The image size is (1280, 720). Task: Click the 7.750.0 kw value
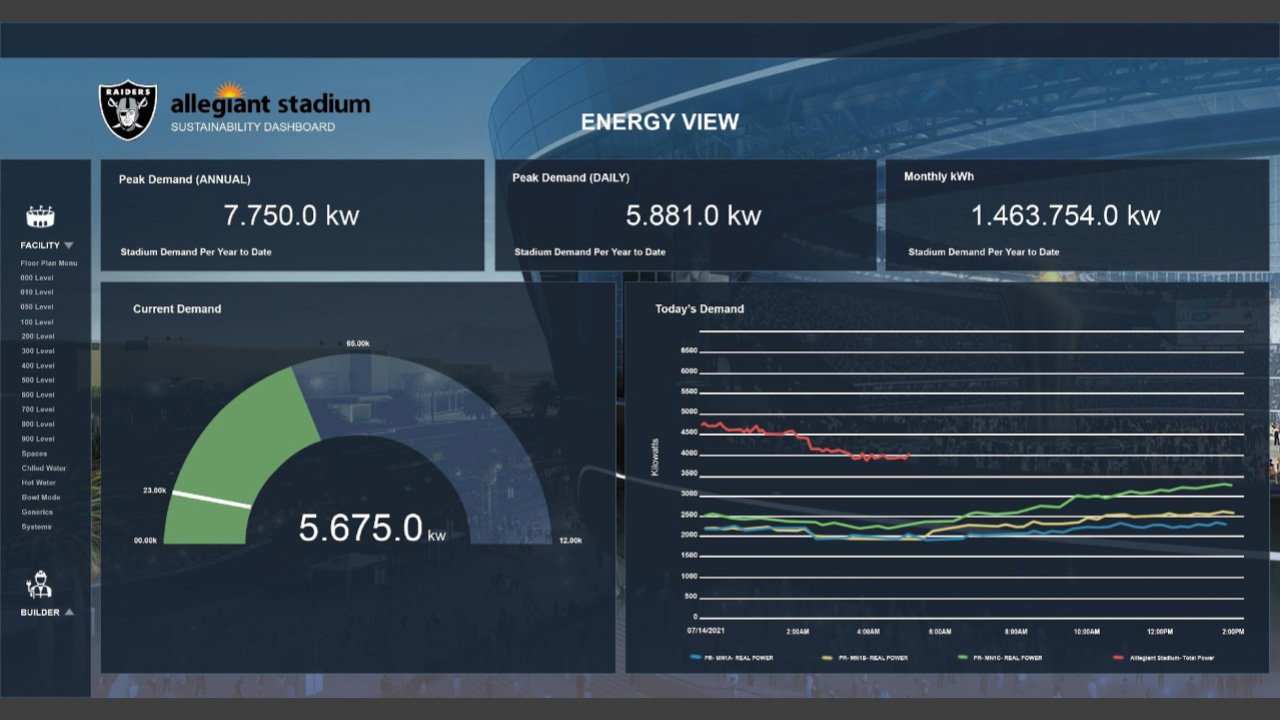pos(291,216)
